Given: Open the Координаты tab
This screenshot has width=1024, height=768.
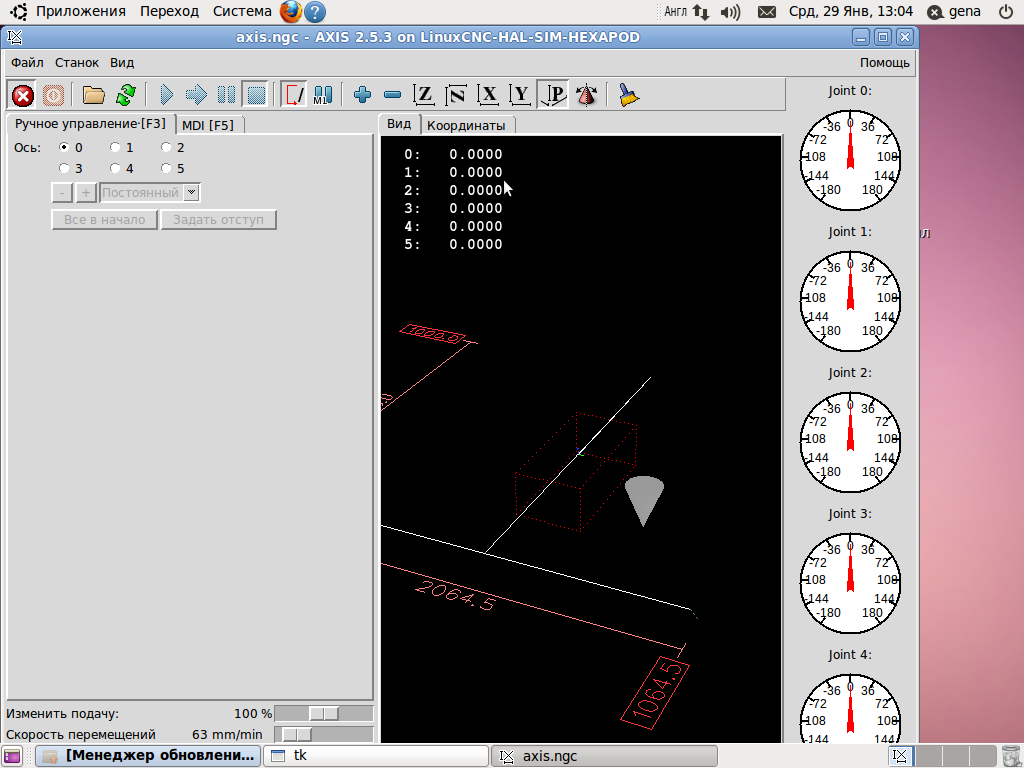Looking at the screenshot, I should tap(465, 125).
